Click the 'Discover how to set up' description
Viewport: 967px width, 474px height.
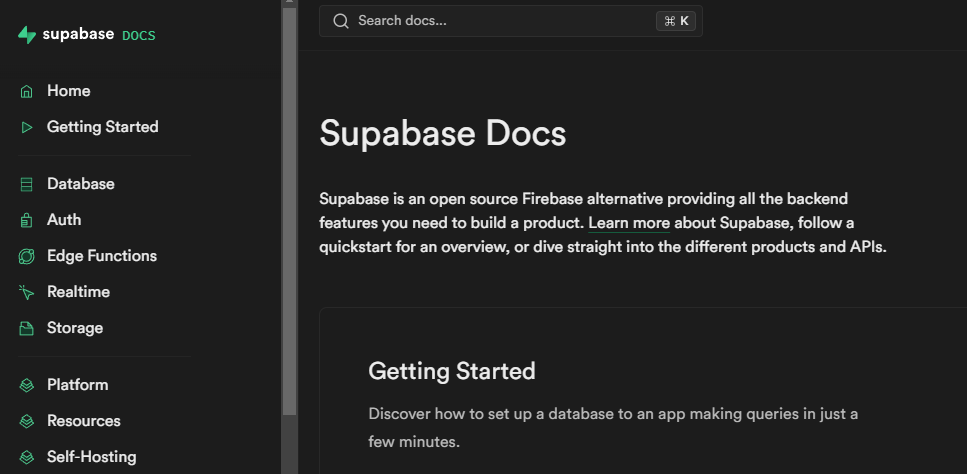point(613,428)
